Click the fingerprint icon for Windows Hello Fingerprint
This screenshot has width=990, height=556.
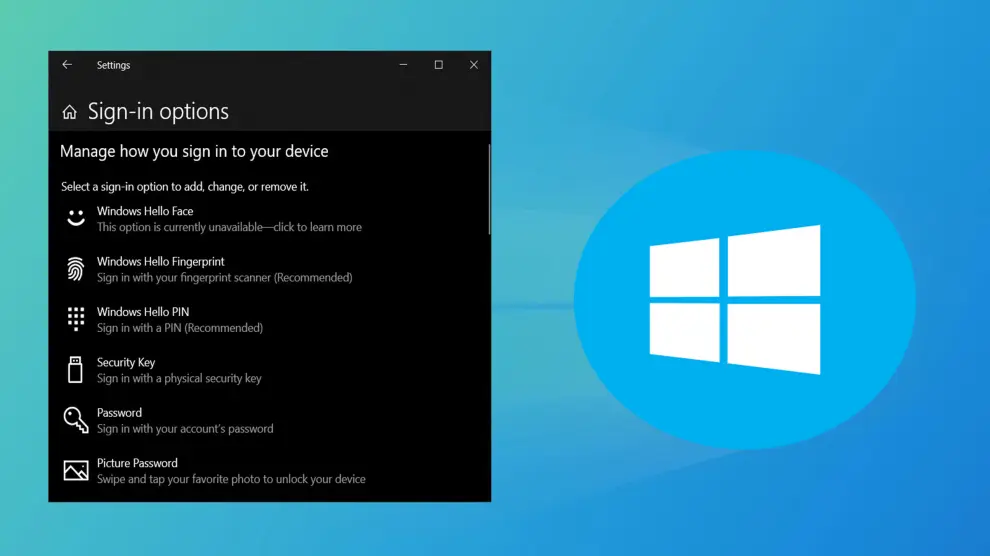[x=76, y=269]
